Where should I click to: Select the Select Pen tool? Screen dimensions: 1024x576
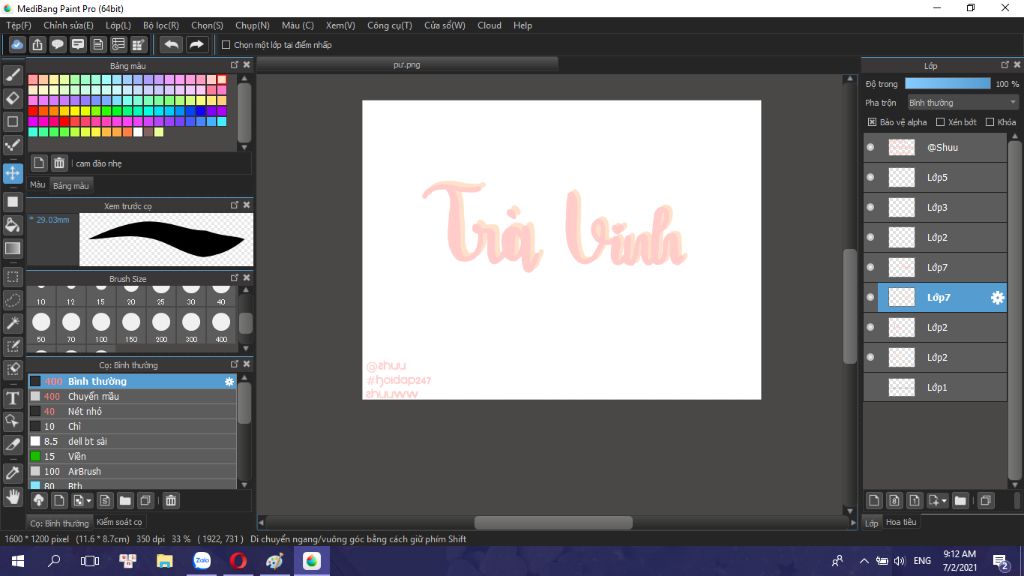(13, 345)
